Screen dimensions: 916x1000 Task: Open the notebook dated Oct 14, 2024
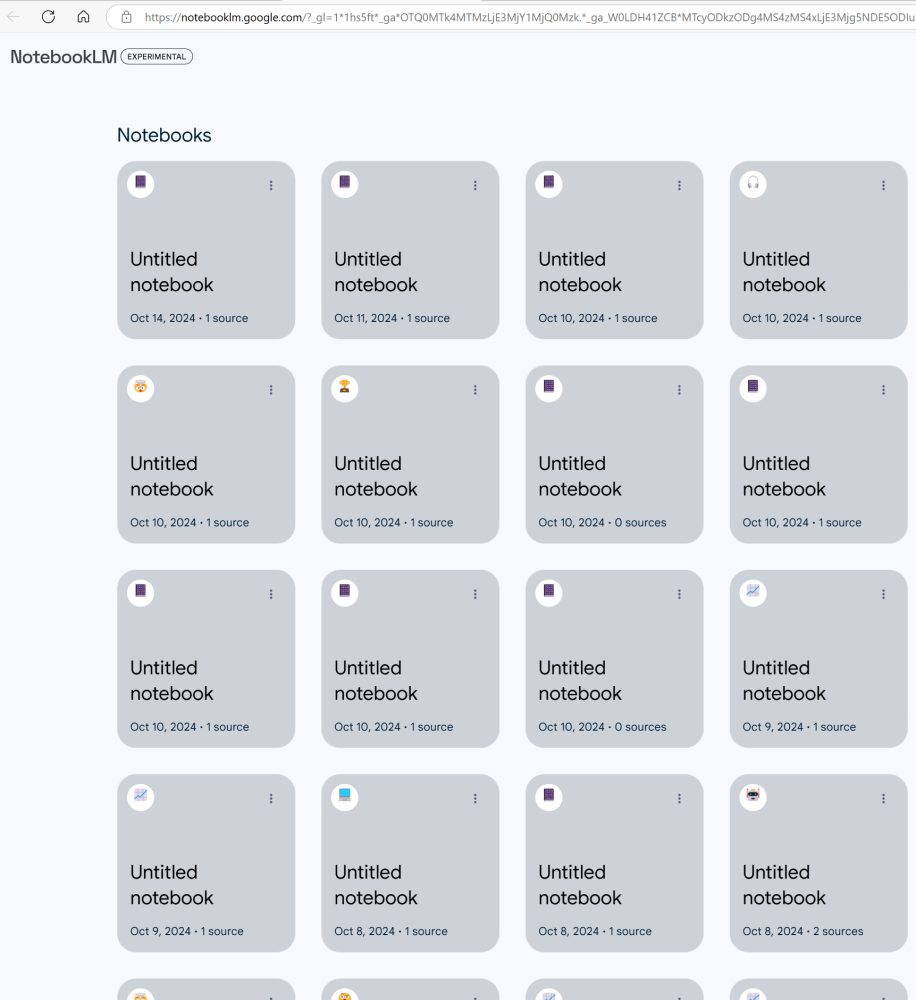(206, 250)
